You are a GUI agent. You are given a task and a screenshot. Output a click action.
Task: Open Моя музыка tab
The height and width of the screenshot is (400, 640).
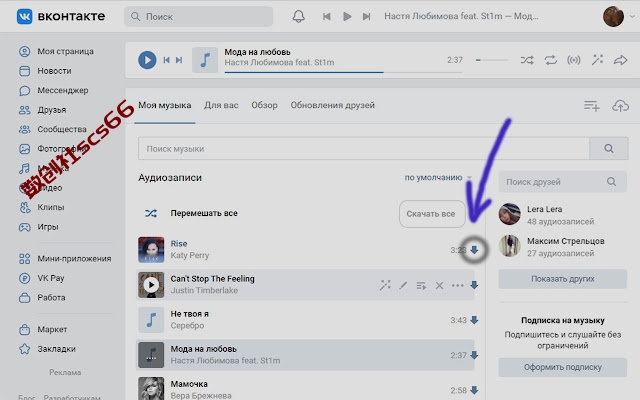(x=164, y=105)
